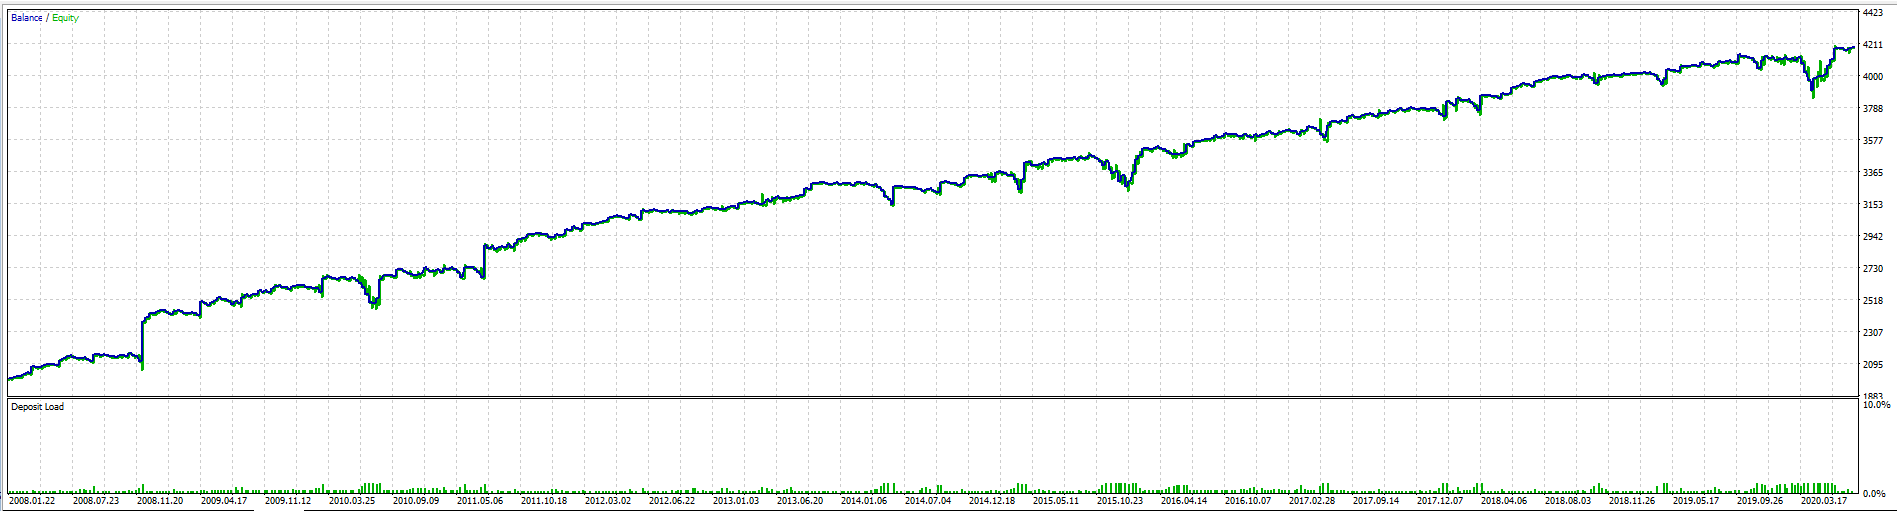1897x511 pixels.
Task: Select the 2010.03.25 date label
Action: pos(352,501)
